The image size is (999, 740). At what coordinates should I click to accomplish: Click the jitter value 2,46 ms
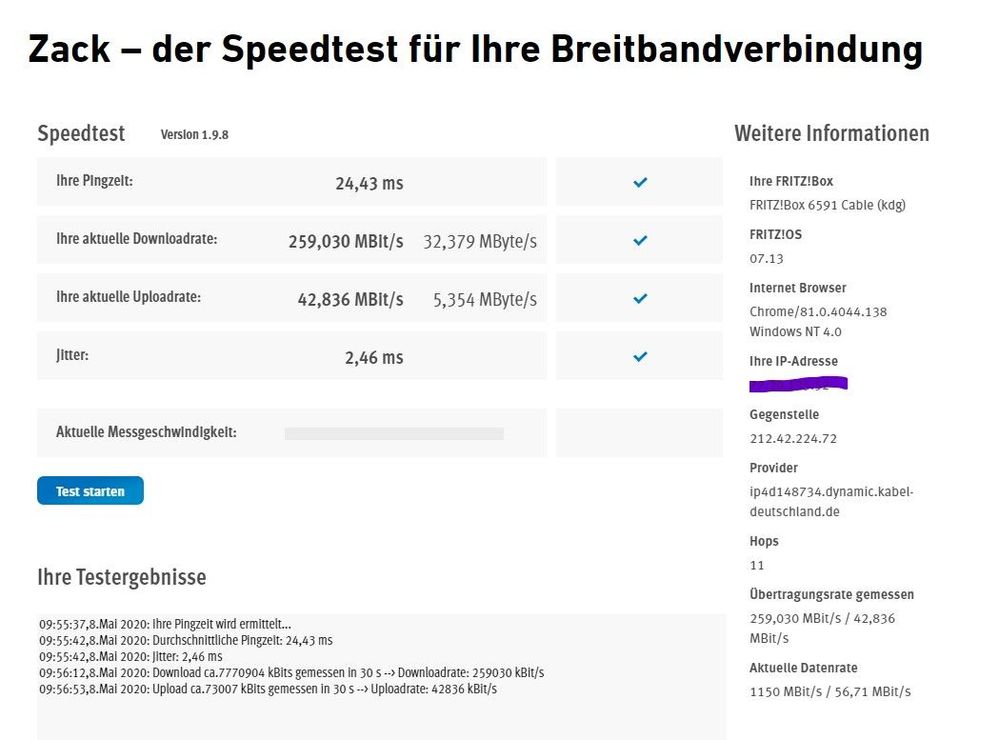(x=374, y=358)
